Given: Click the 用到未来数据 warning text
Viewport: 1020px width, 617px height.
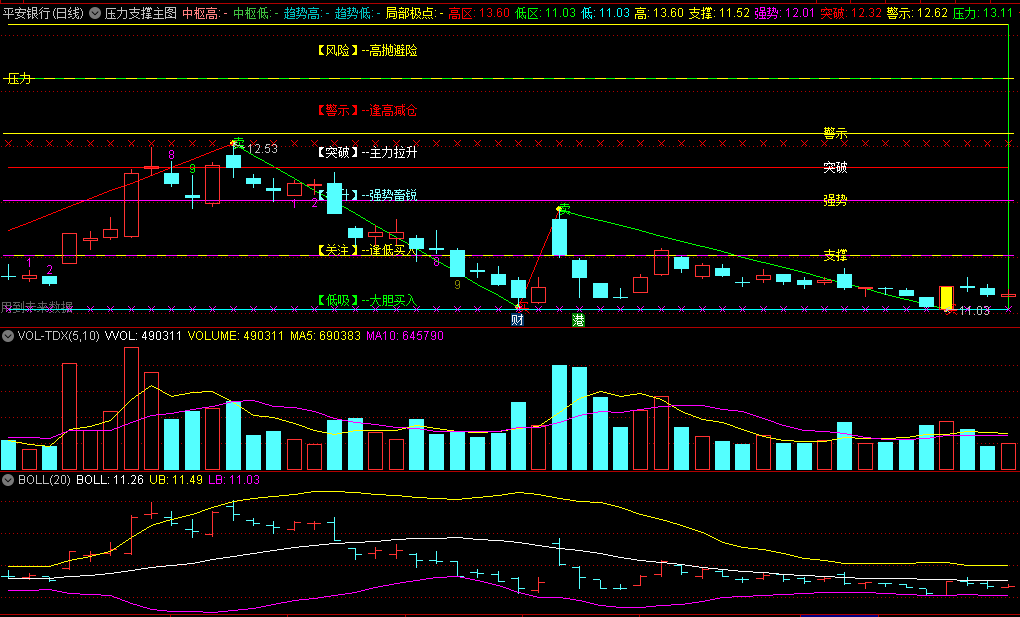Looking at the screenshot, I should (37, 307).
